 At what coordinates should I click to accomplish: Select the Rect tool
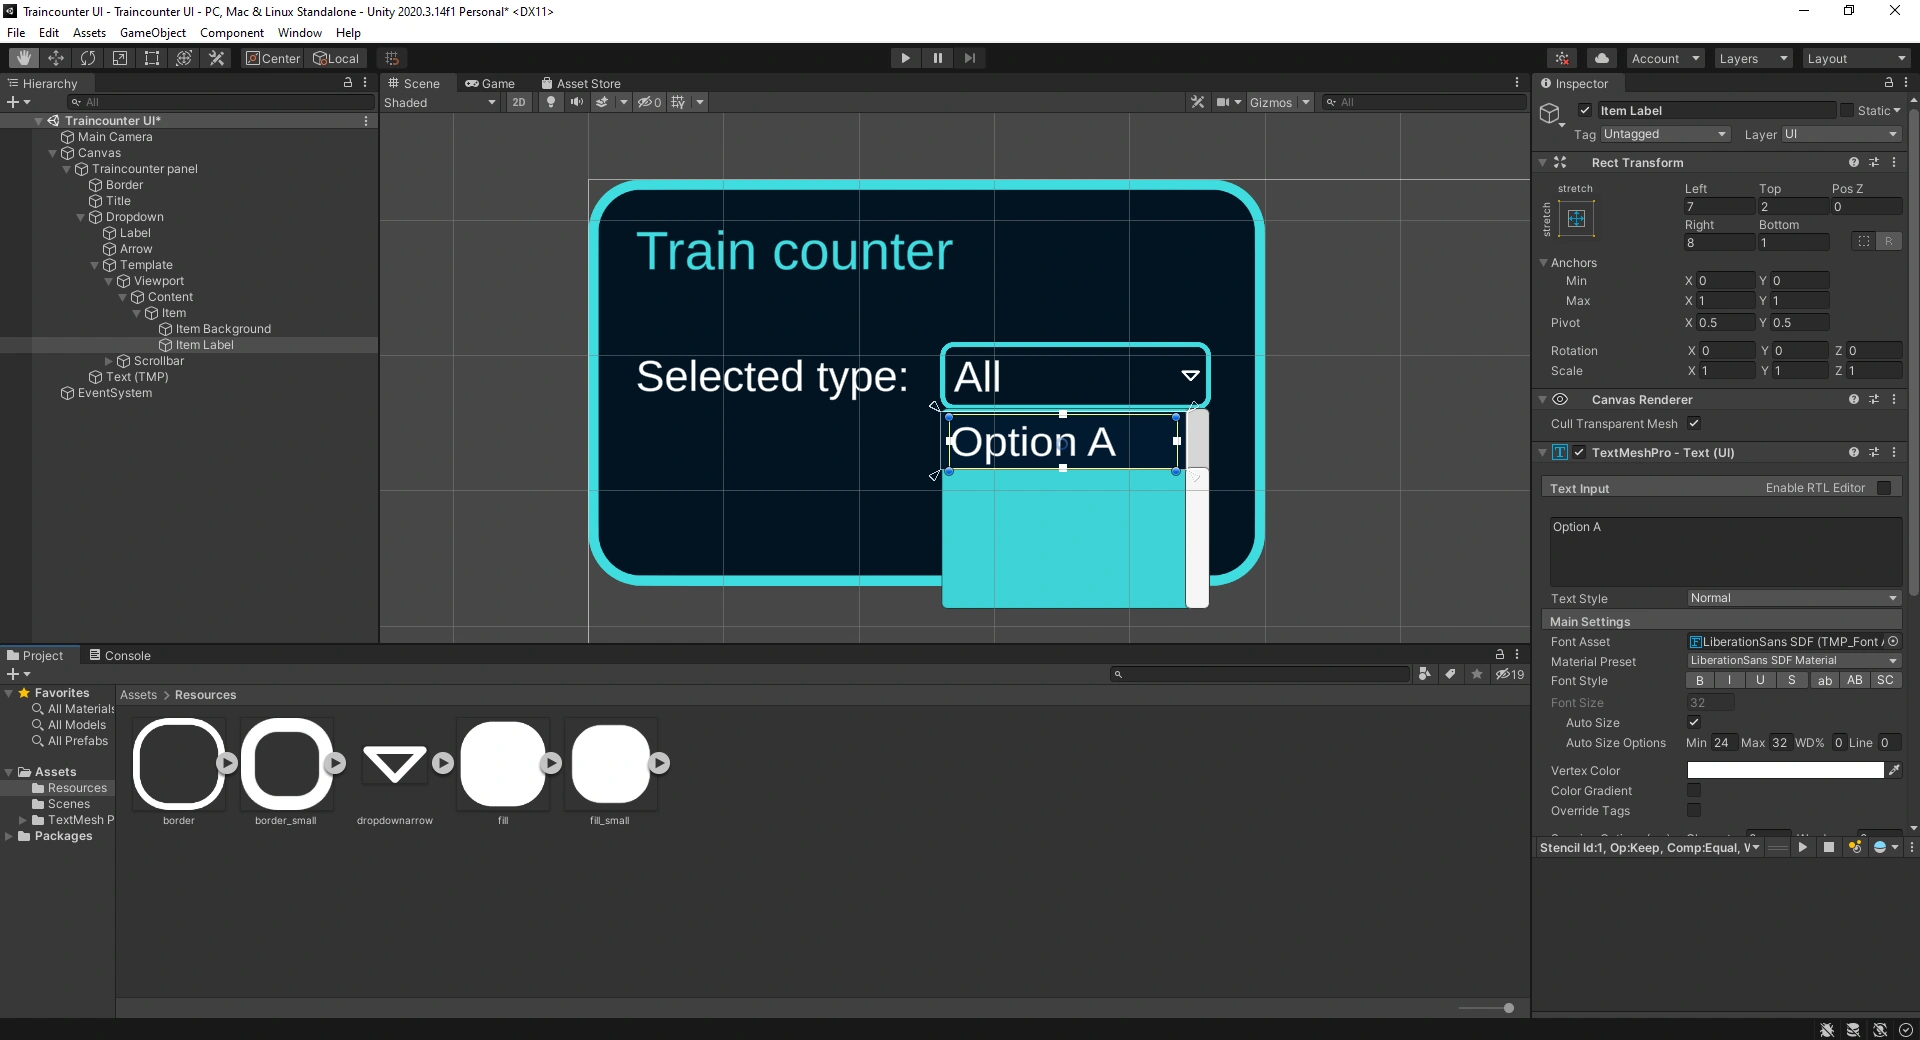[x=152, y=58]
